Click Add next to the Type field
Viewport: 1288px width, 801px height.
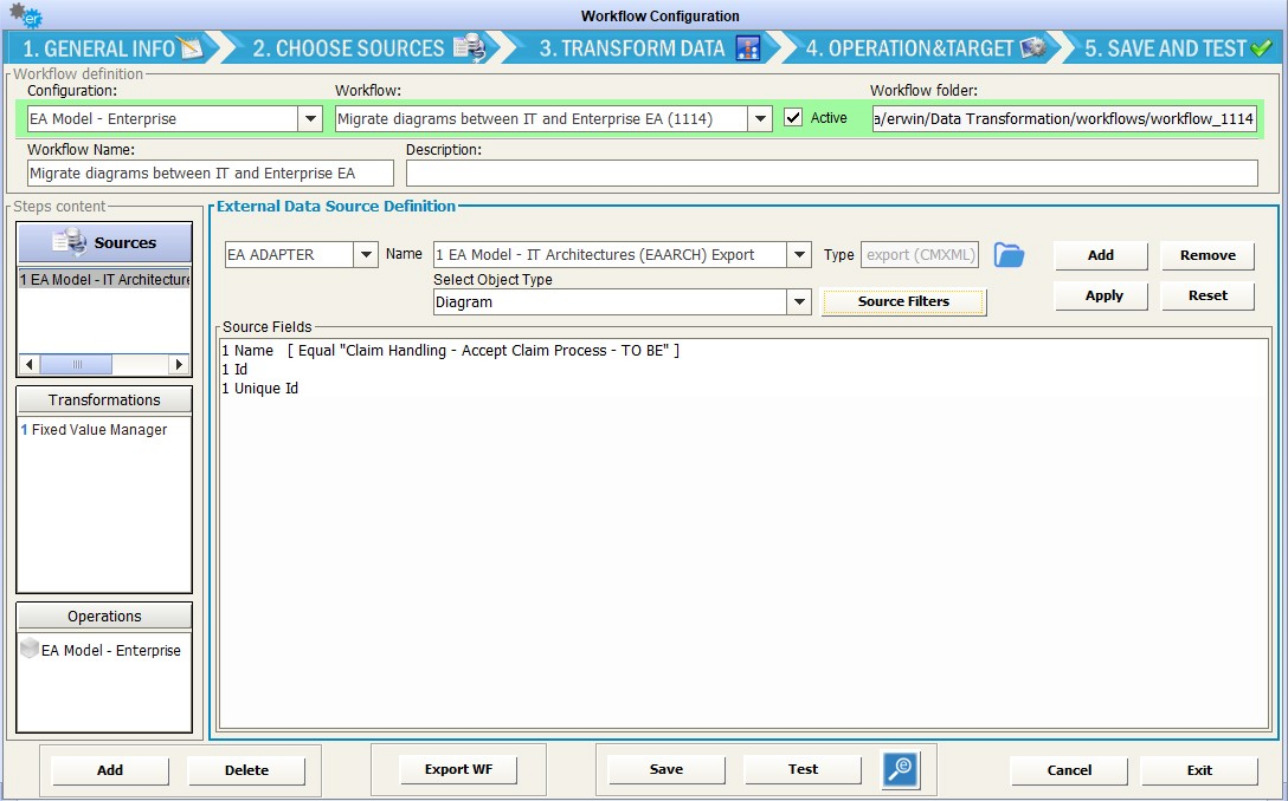click(x=1101, y=255)
